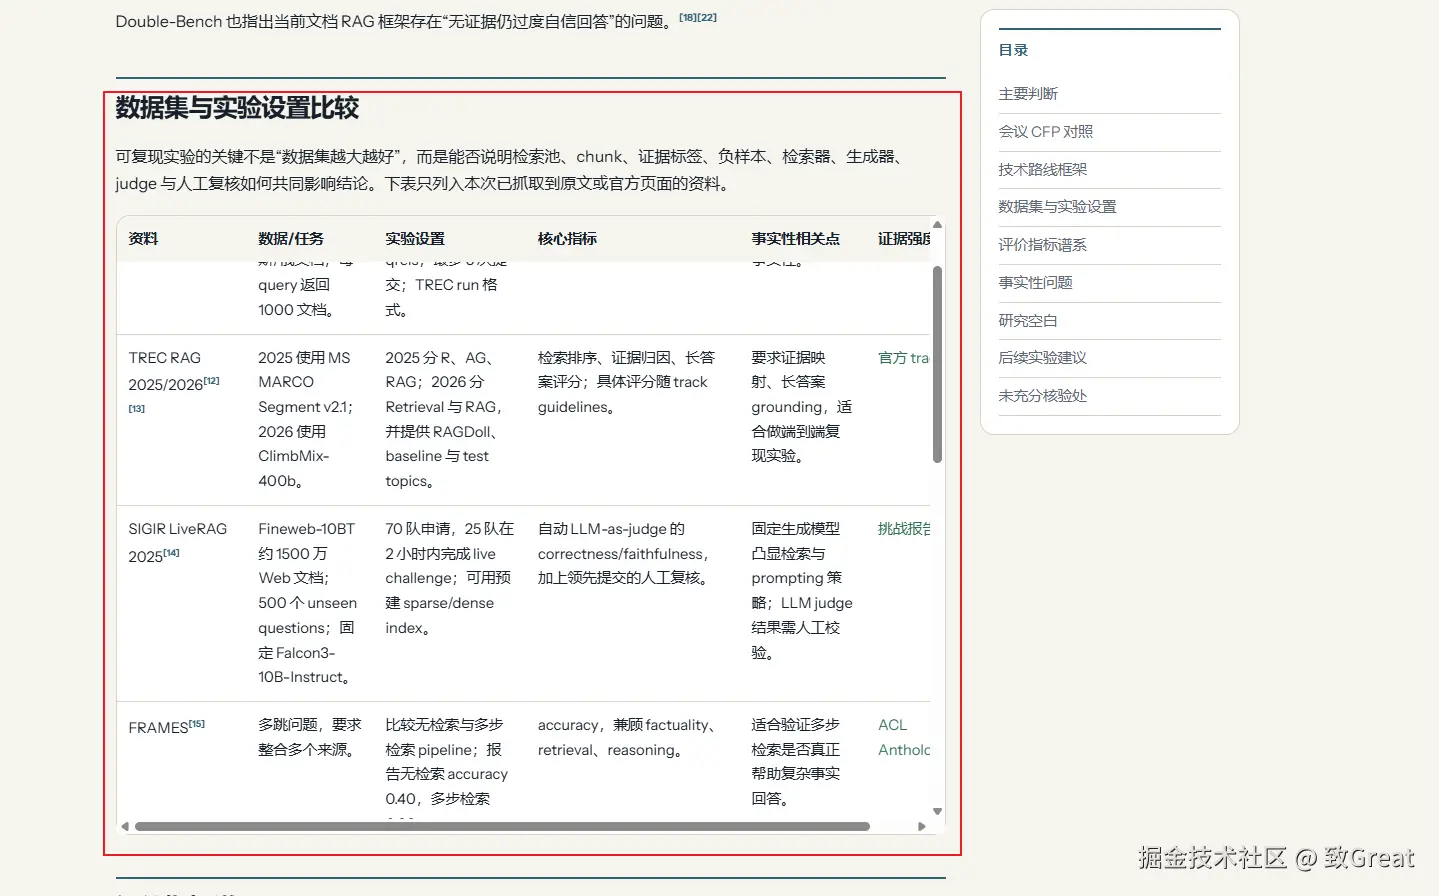Click the cell starting '多跳问题，要求'

coord(309,761)
